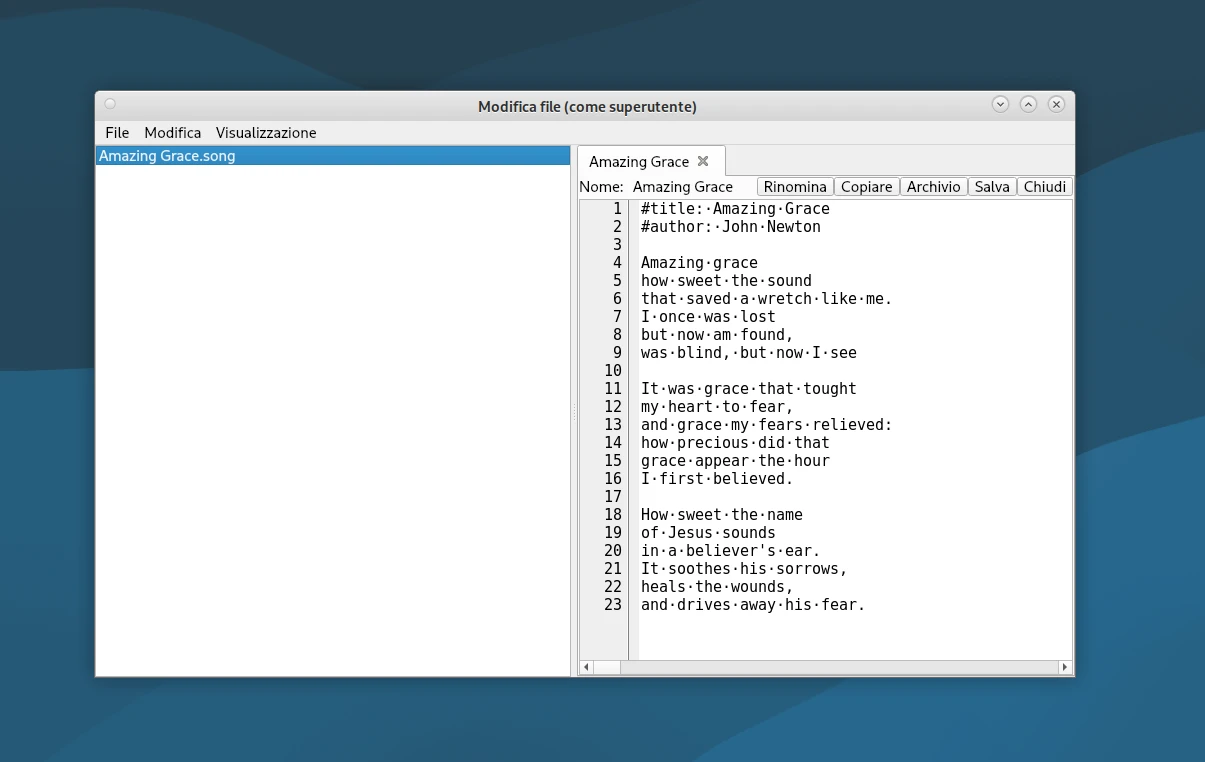Click the Nome field containing Amazing Grace

pos(683,187)
